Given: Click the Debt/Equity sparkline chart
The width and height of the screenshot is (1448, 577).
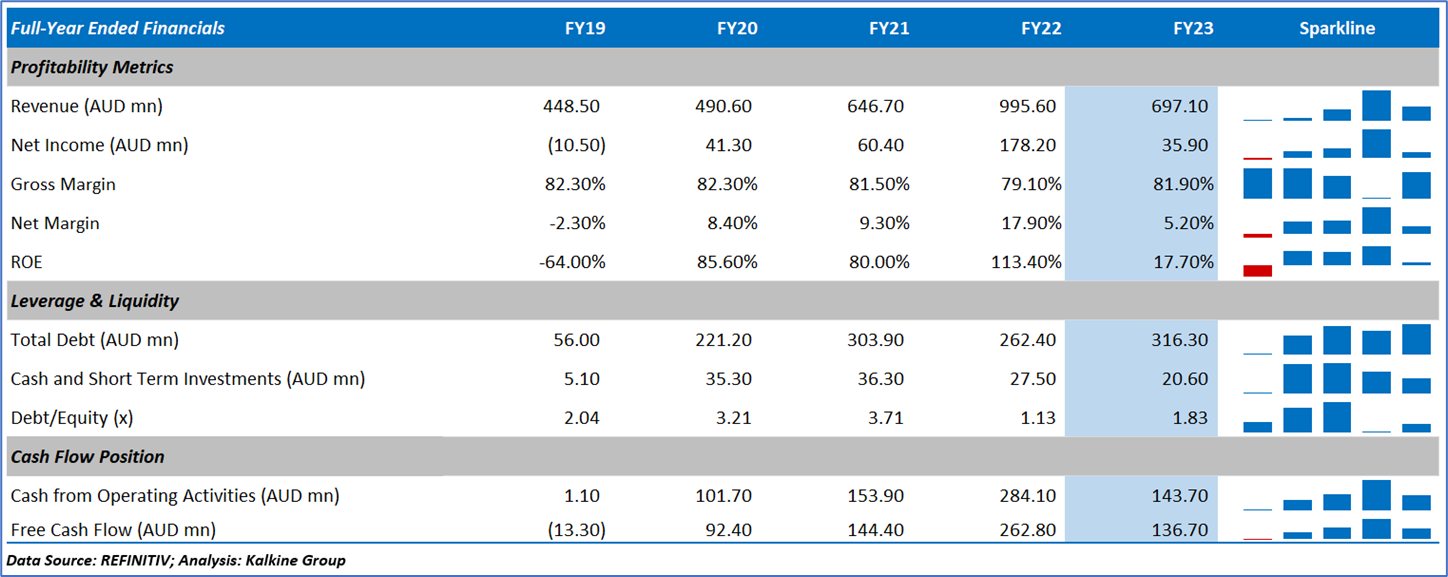Looking at the screenshot, I should 1337,418.
